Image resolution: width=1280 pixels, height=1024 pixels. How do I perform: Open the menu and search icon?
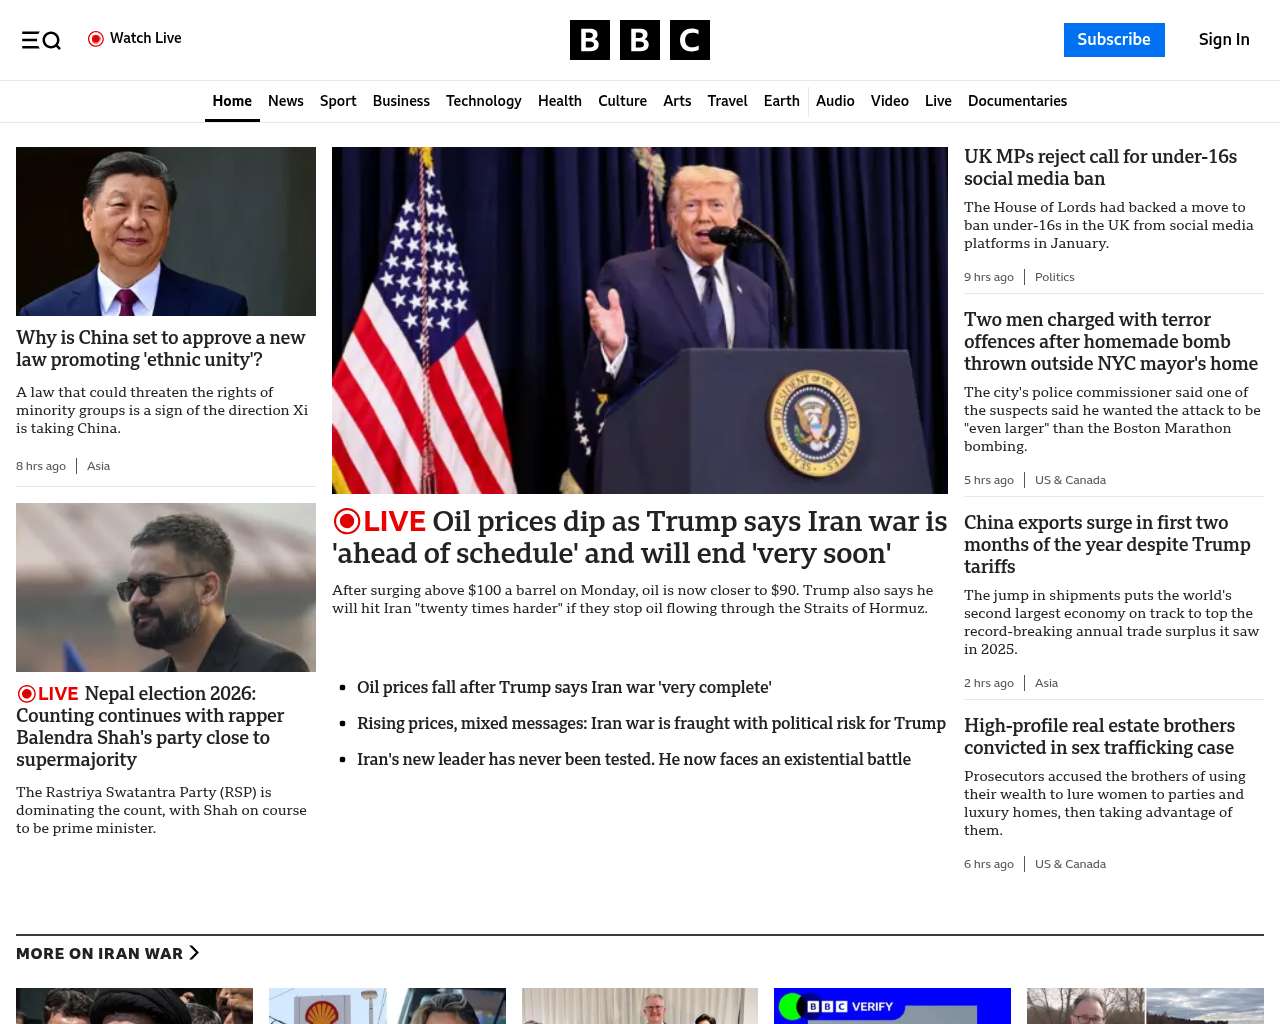41,40
